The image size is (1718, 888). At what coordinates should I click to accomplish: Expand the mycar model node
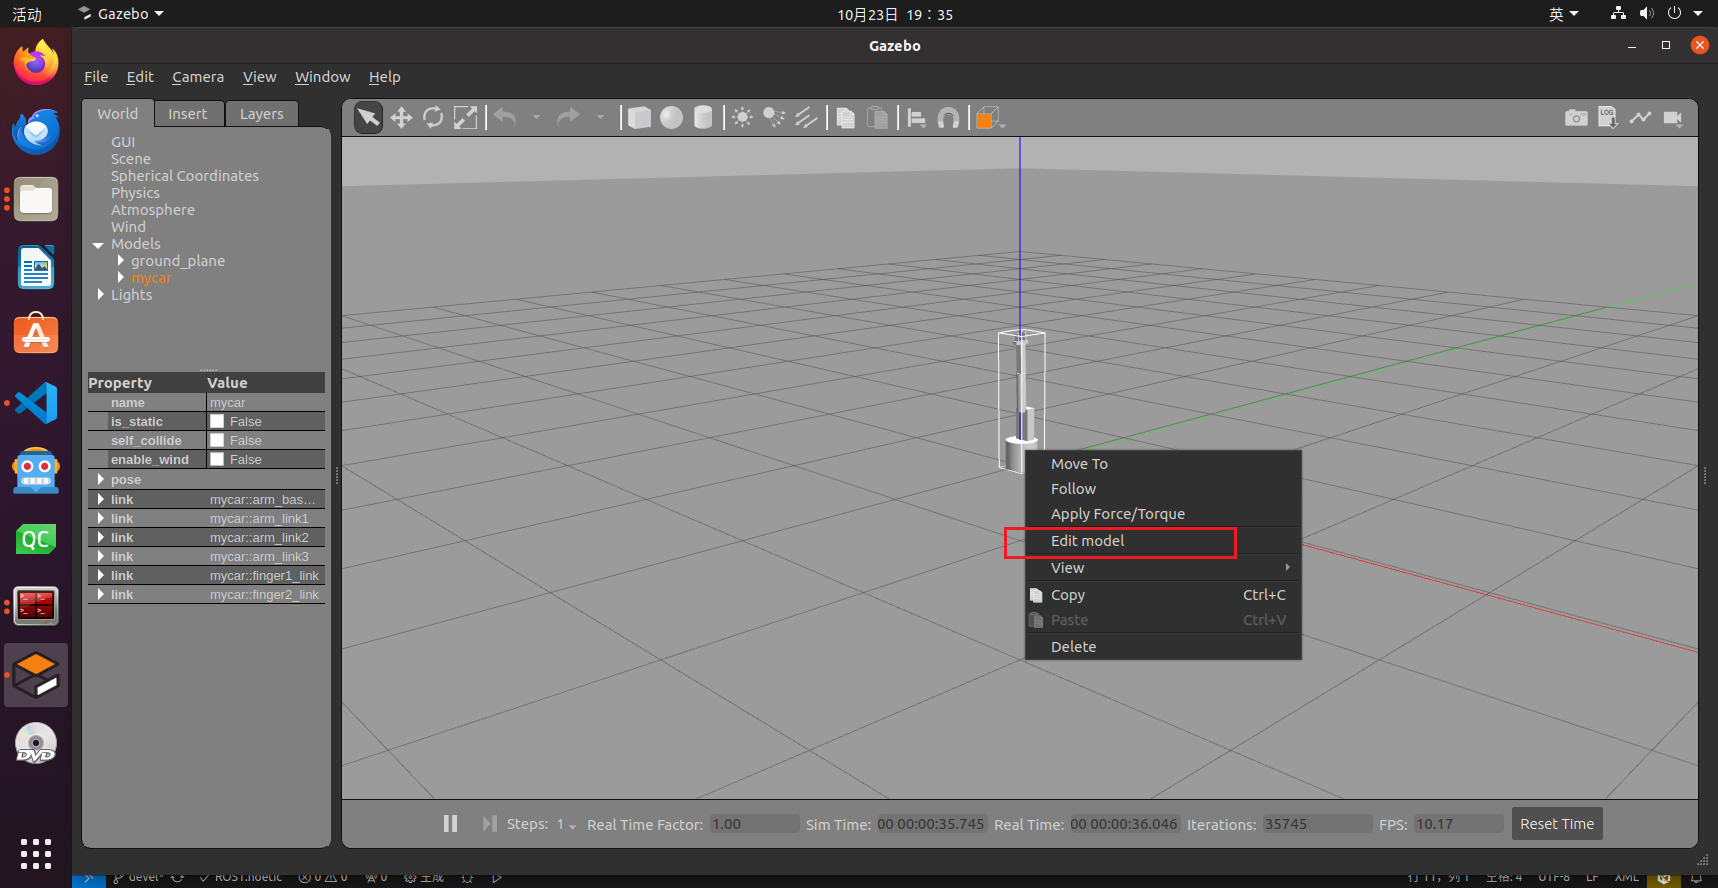tap(121, 277)
